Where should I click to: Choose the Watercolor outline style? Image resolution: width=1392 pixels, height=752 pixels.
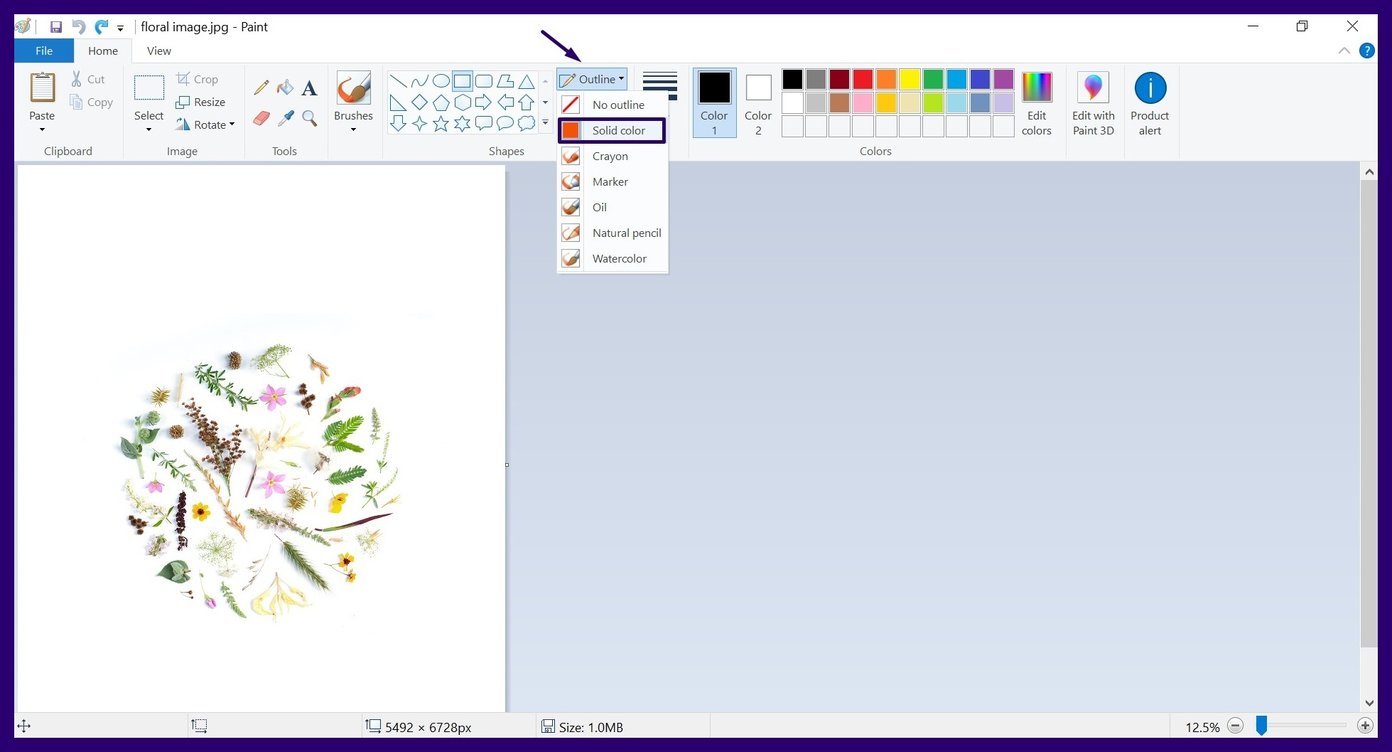tap(618, 258)
